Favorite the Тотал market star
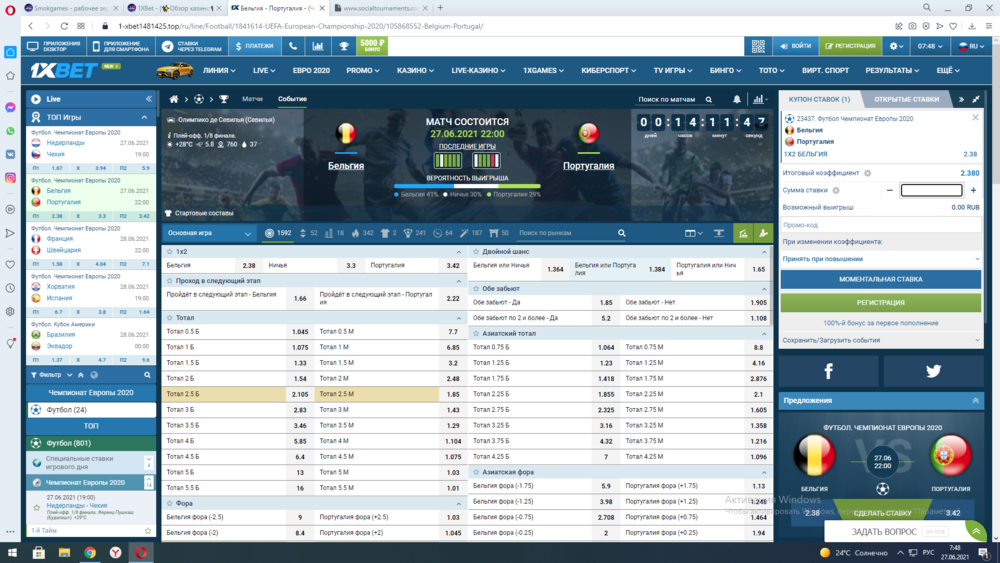The height and width of the screenshot is (563, 1000). (170, 318)
